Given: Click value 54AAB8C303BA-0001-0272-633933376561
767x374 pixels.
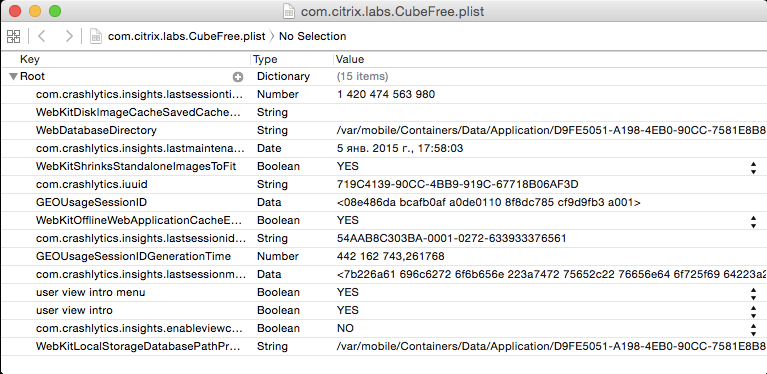Looking at the screenshot, I should tap(451, 238).
